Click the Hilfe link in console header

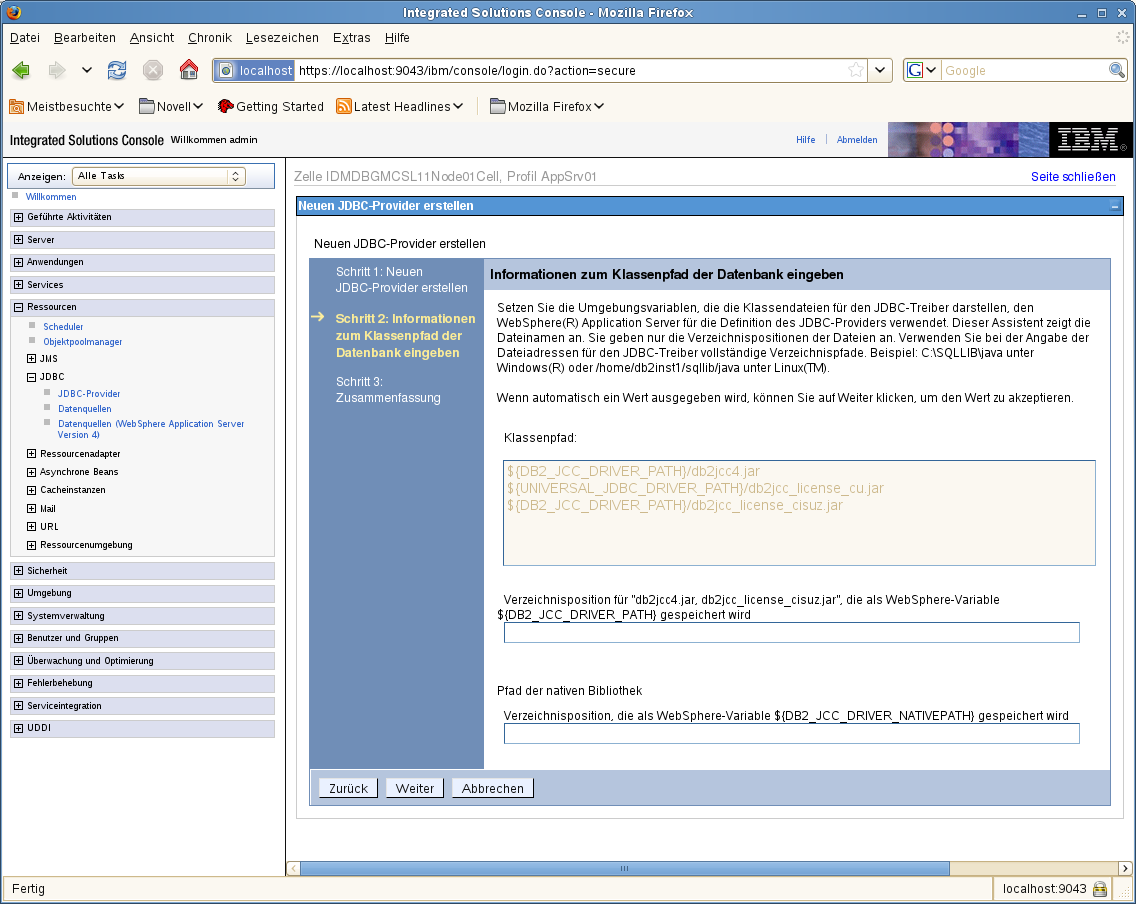tap(806, 140)
